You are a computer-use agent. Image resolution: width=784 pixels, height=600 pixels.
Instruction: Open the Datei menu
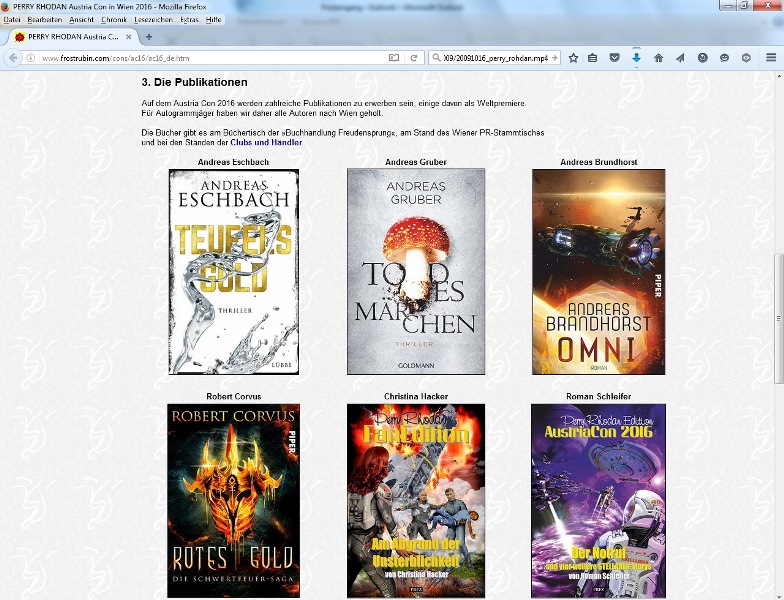pos(12,20)
